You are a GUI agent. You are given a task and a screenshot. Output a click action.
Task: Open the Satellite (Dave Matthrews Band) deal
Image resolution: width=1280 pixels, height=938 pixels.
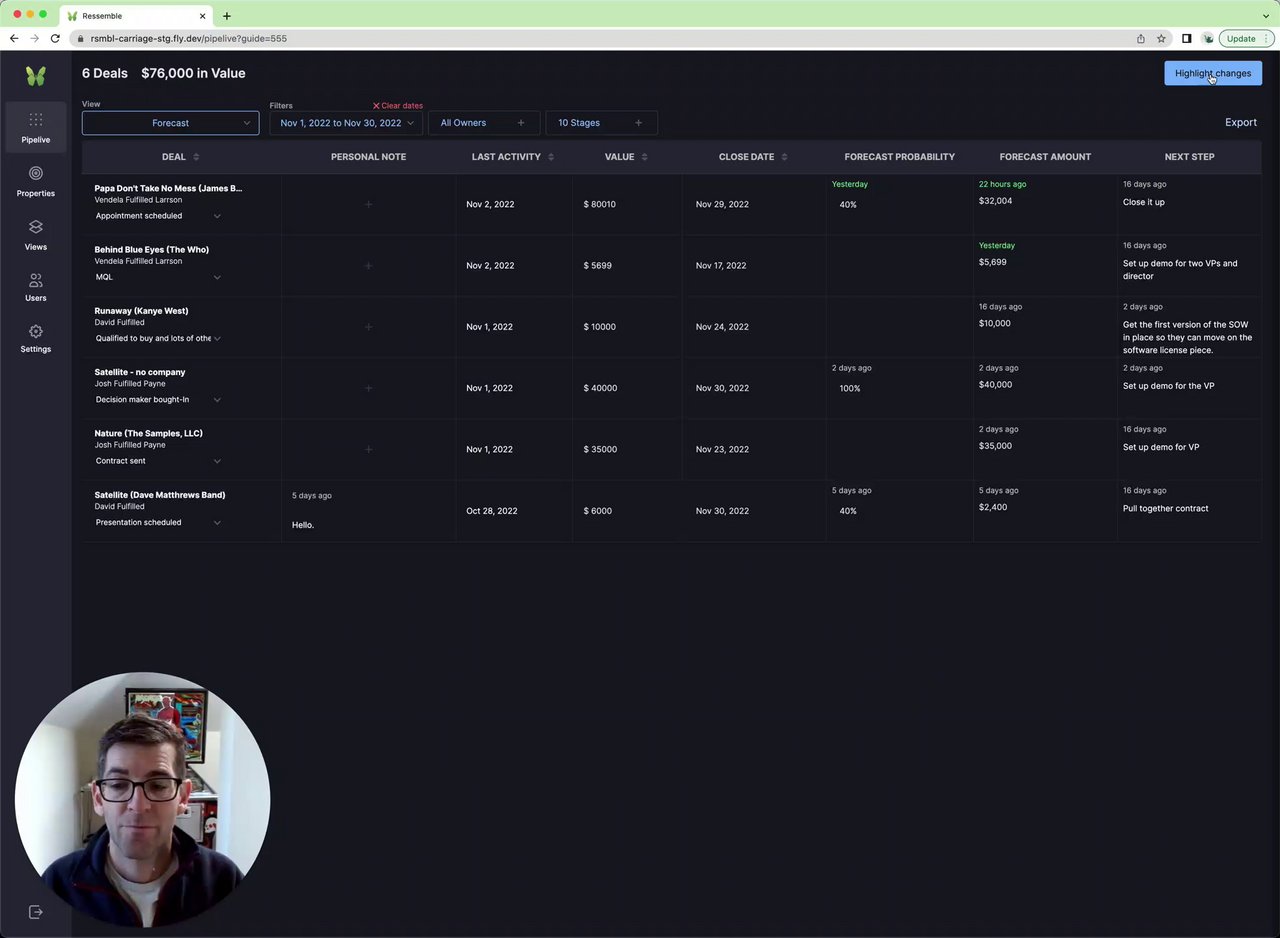click(x=160, y=495)
